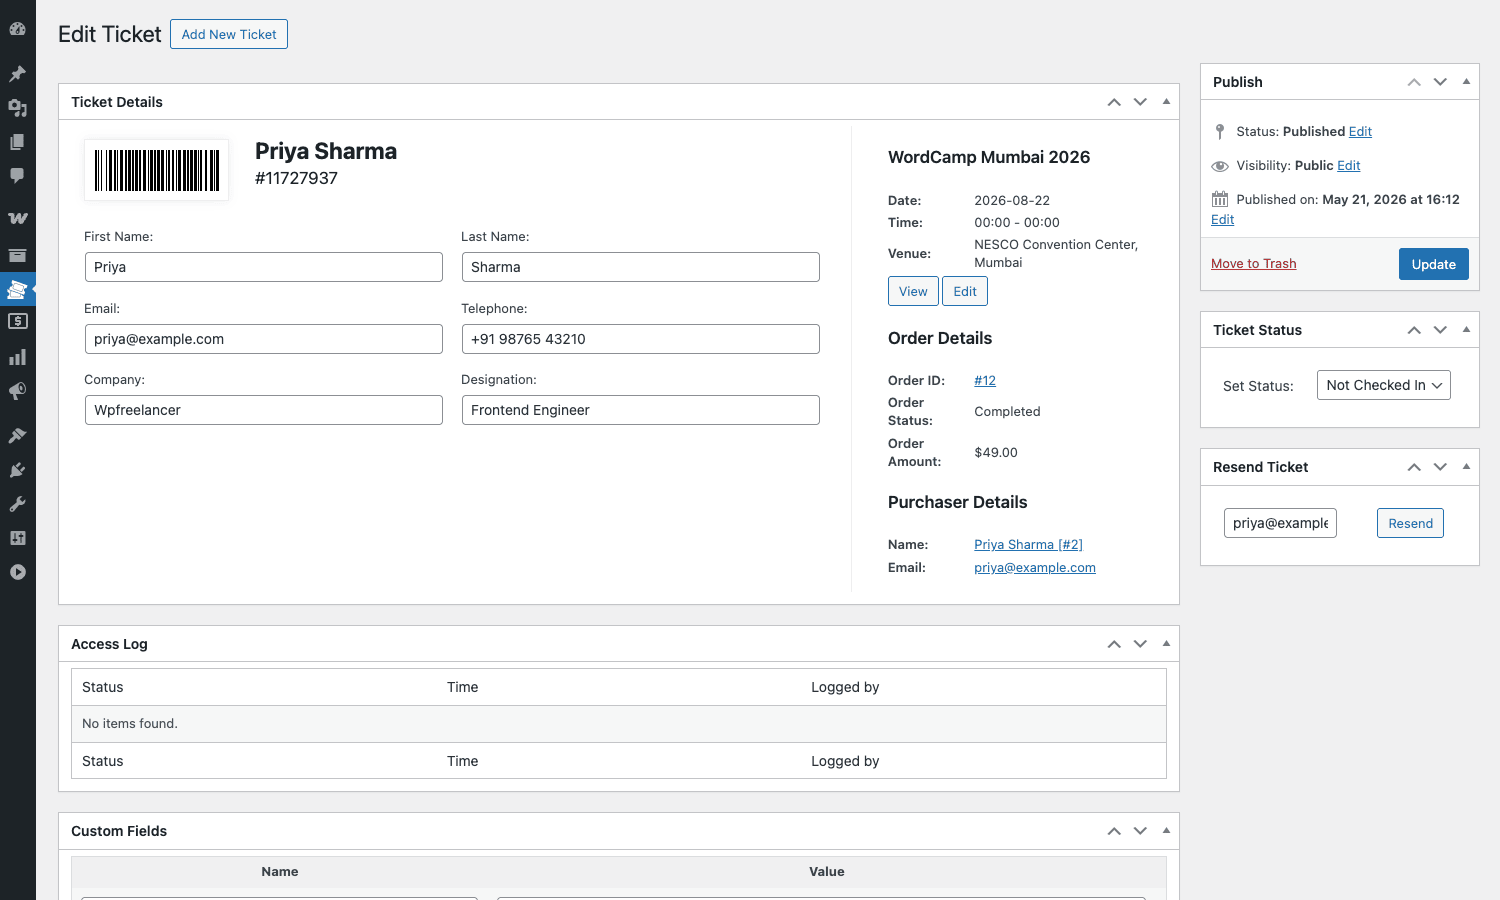Focus the Telephone input field

click(x=640, y=339)
